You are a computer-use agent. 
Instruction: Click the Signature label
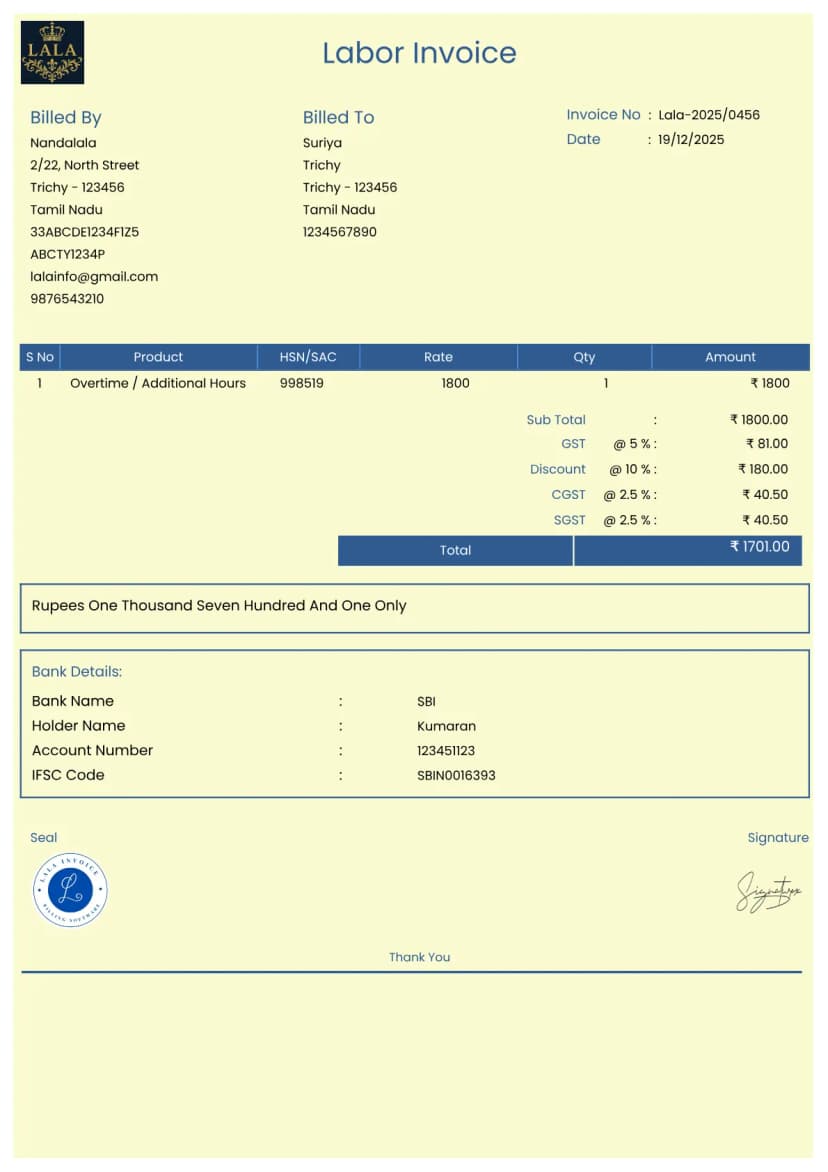778,838
